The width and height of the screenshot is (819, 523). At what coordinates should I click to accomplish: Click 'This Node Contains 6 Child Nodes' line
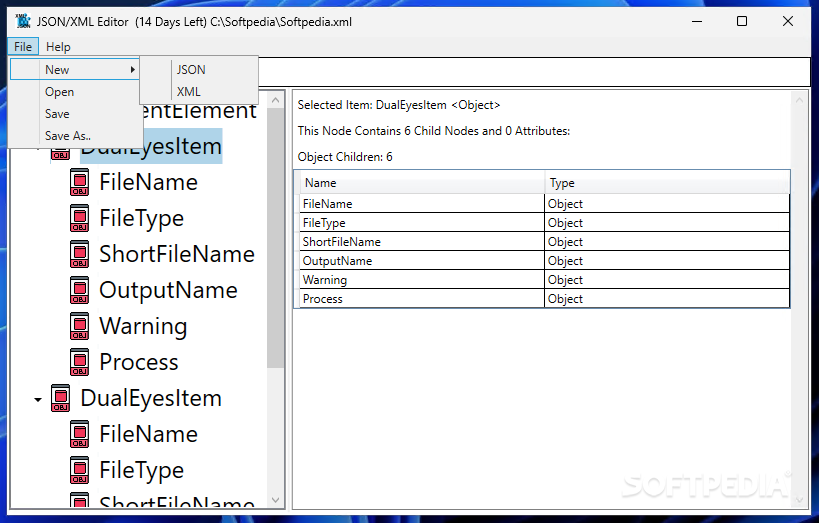pyautogui.click(x=434, y=131)
